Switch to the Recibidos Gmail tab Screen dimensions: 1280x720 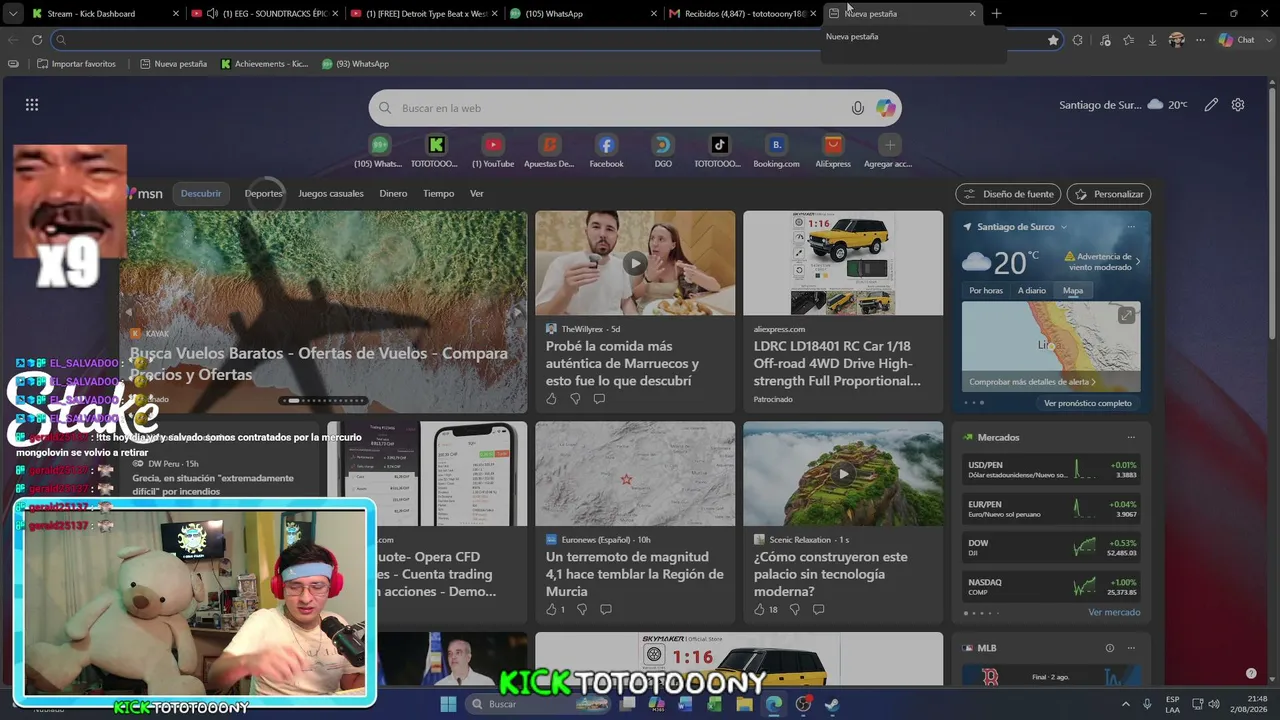click(741, 14)
